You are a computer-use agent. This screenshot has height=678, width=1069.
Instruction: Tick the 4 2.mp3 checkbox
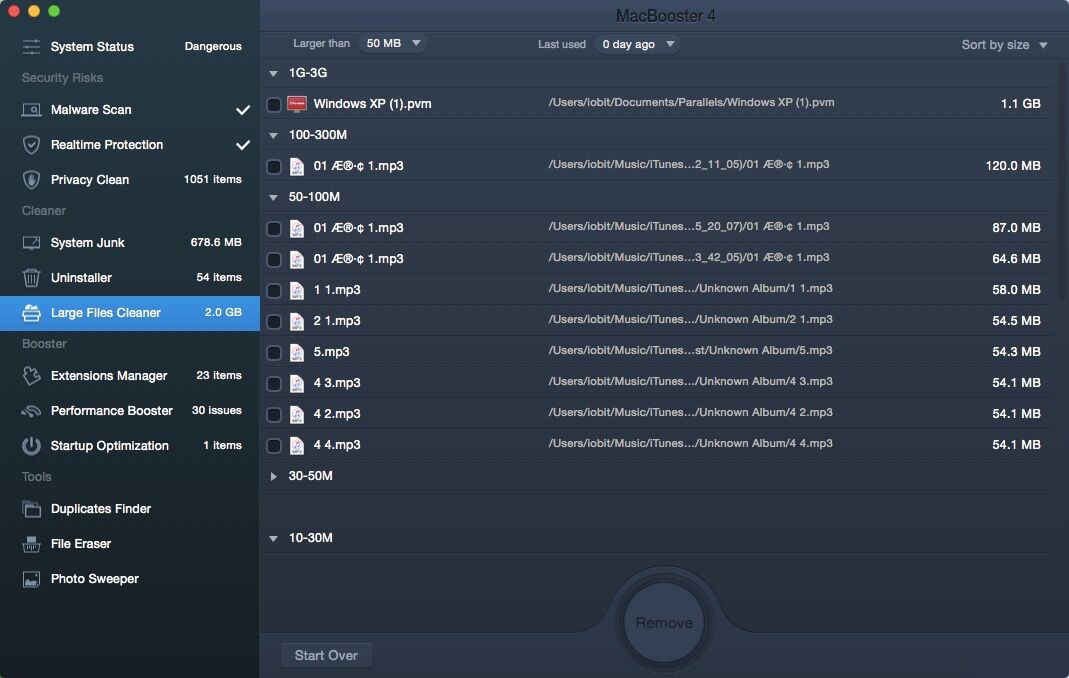click(x=273, y=415)
